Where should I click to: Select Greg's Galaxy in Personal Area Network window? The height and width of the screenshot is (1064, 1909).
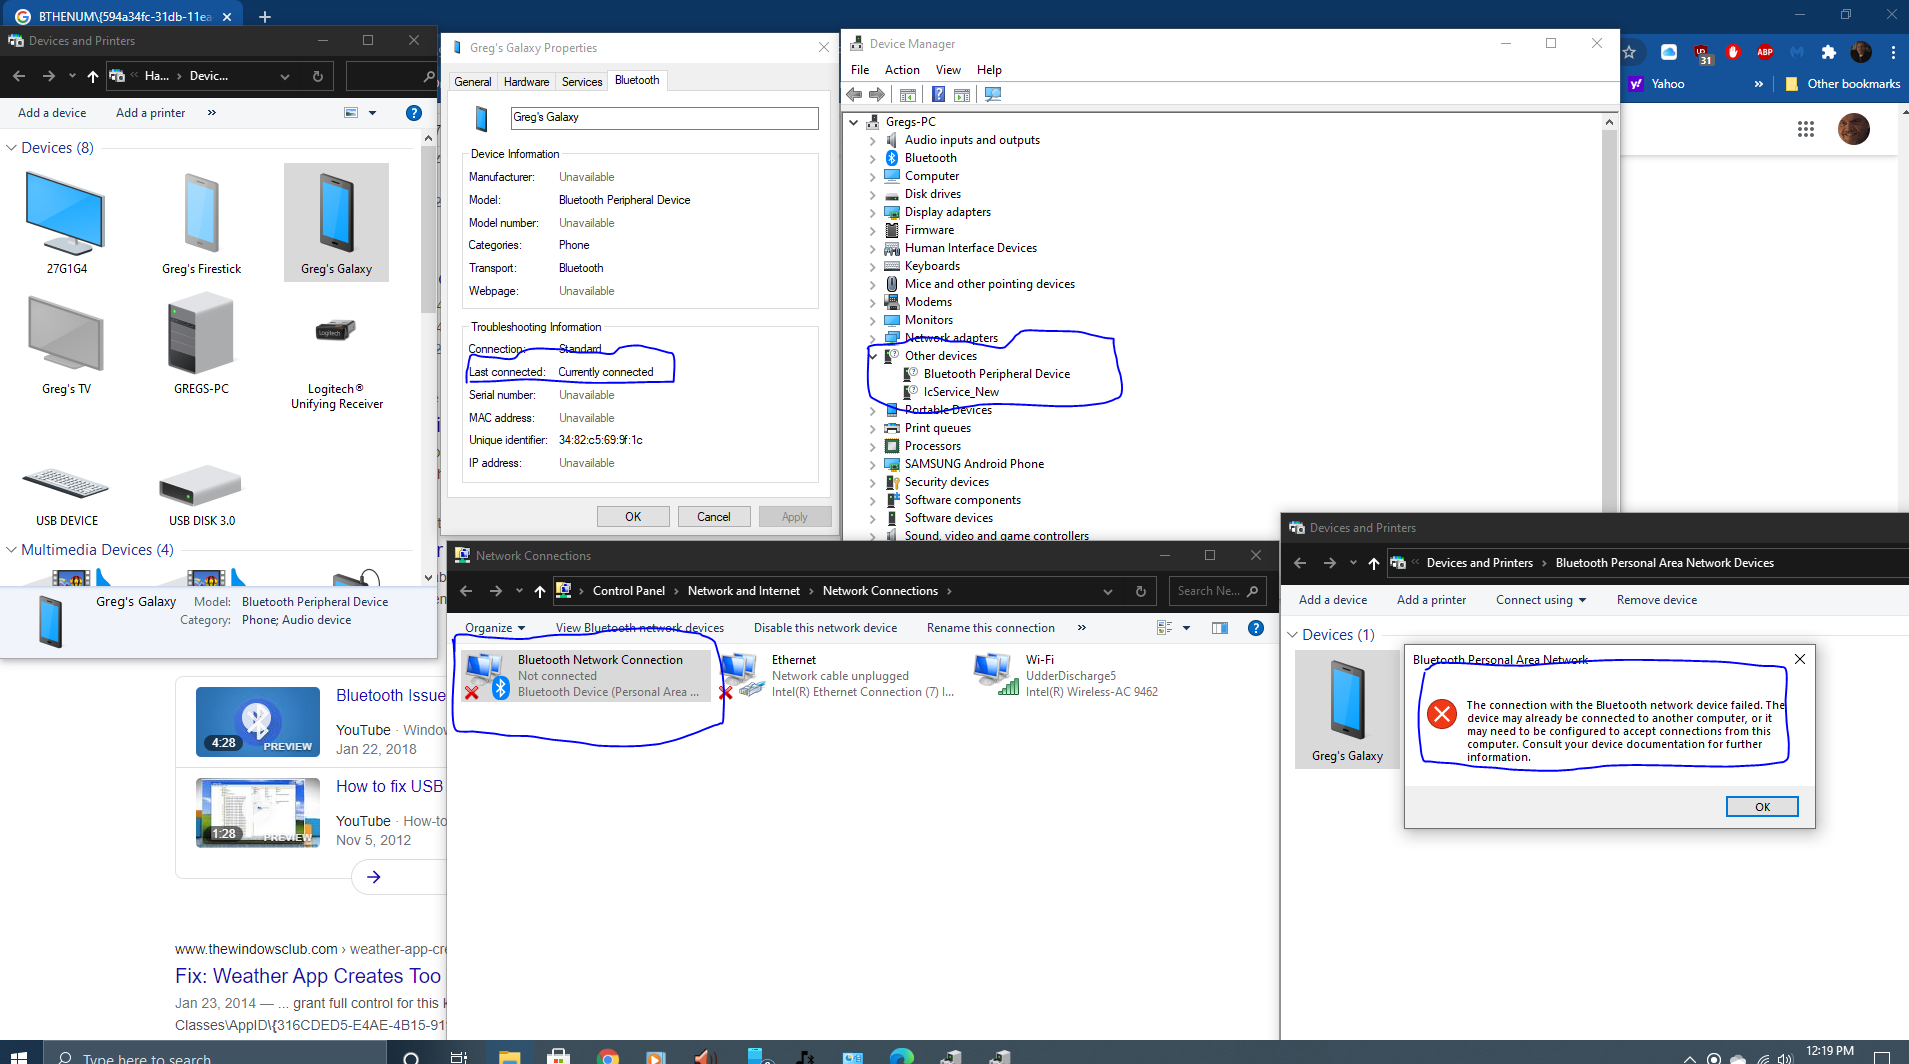tap(1347, 709)
